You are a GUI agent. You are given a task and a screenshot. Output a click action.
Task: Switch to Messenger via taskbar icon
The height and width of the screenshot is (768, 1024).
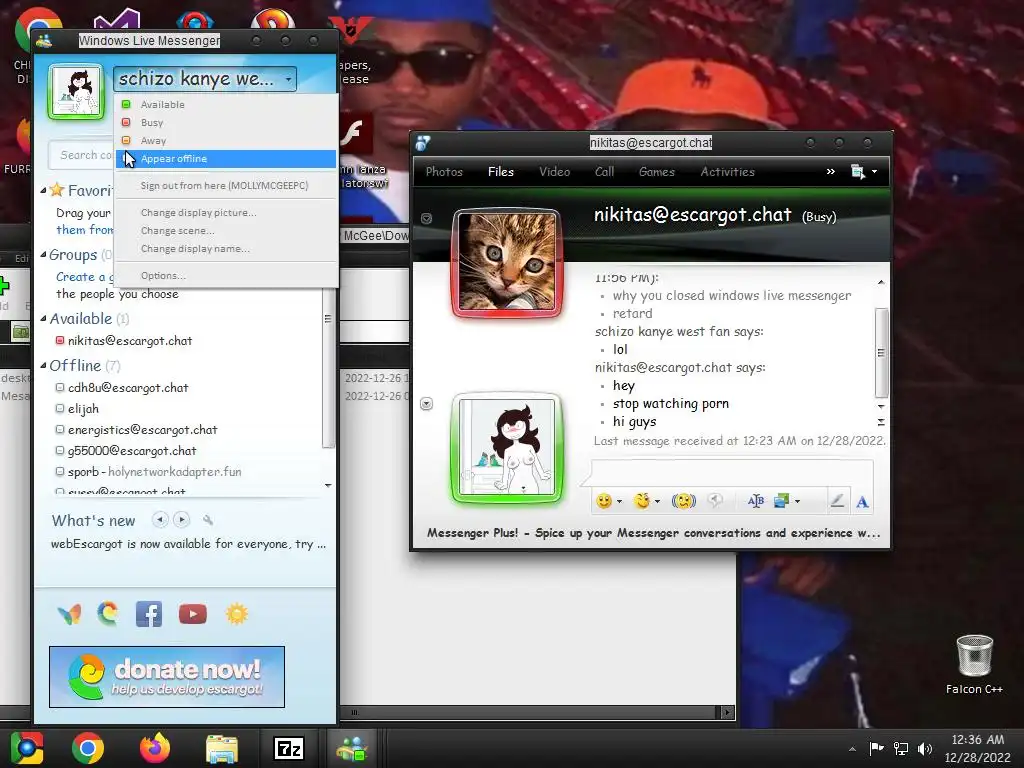point(352,748)
